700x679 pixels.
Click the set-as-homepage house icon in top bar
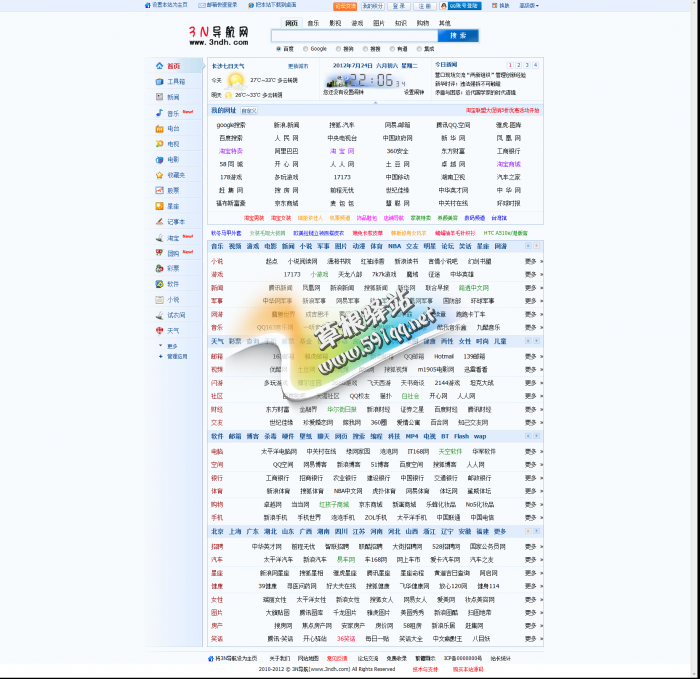tap(148, 5)
